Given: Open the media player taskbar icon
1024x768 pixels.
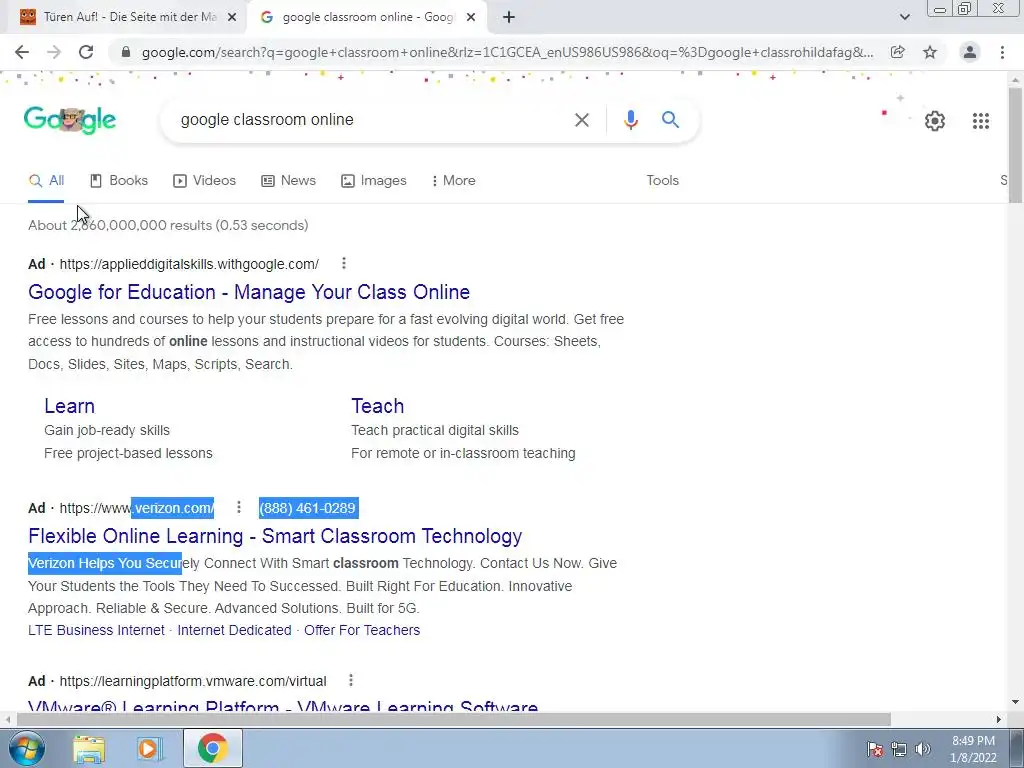Looking at the screenshot, I should [x=149, y=749].
